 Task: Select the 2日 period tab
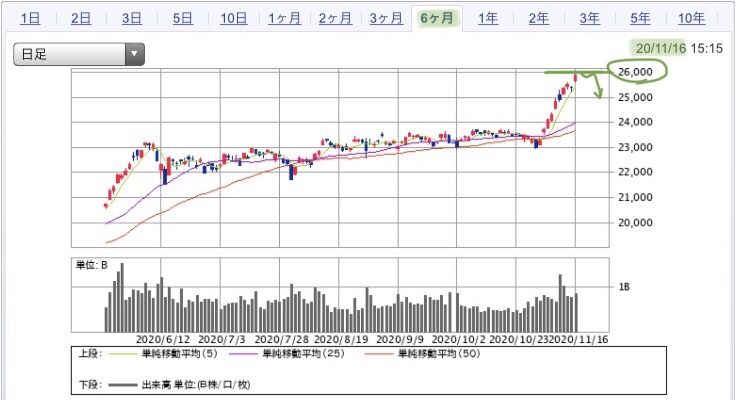(x=81, y=18)
